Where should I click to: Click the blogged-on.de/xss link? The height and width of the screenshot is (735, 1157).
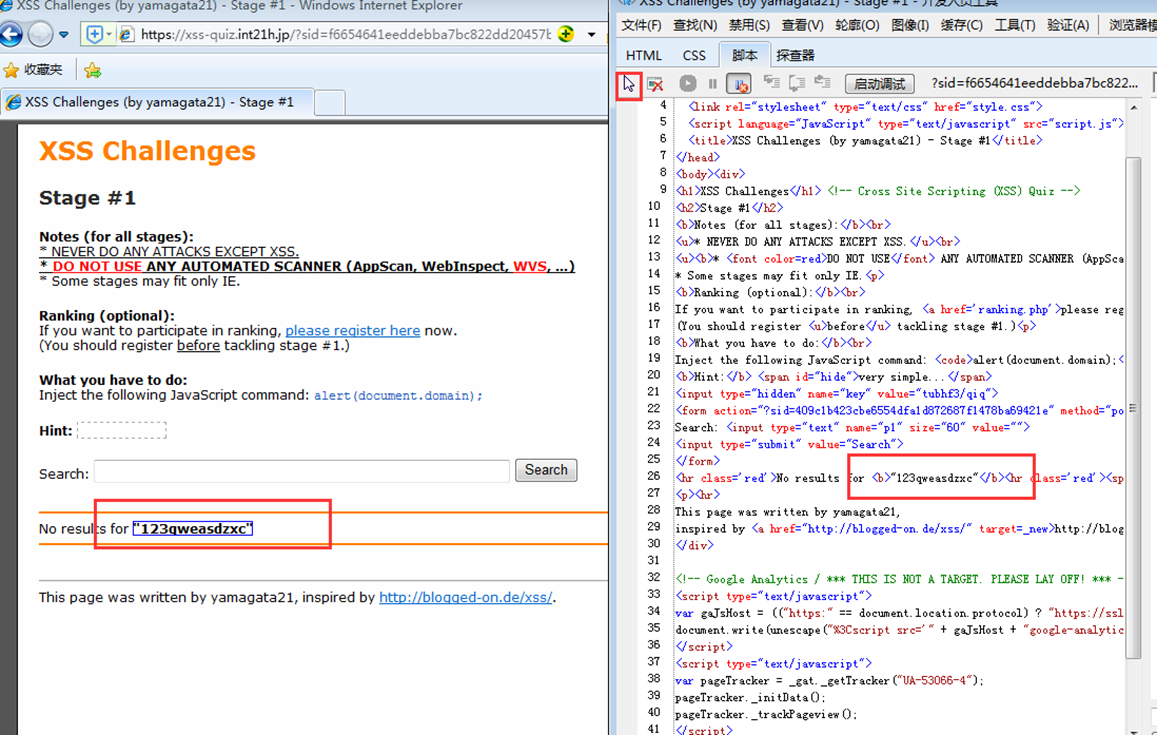[466, 598]
